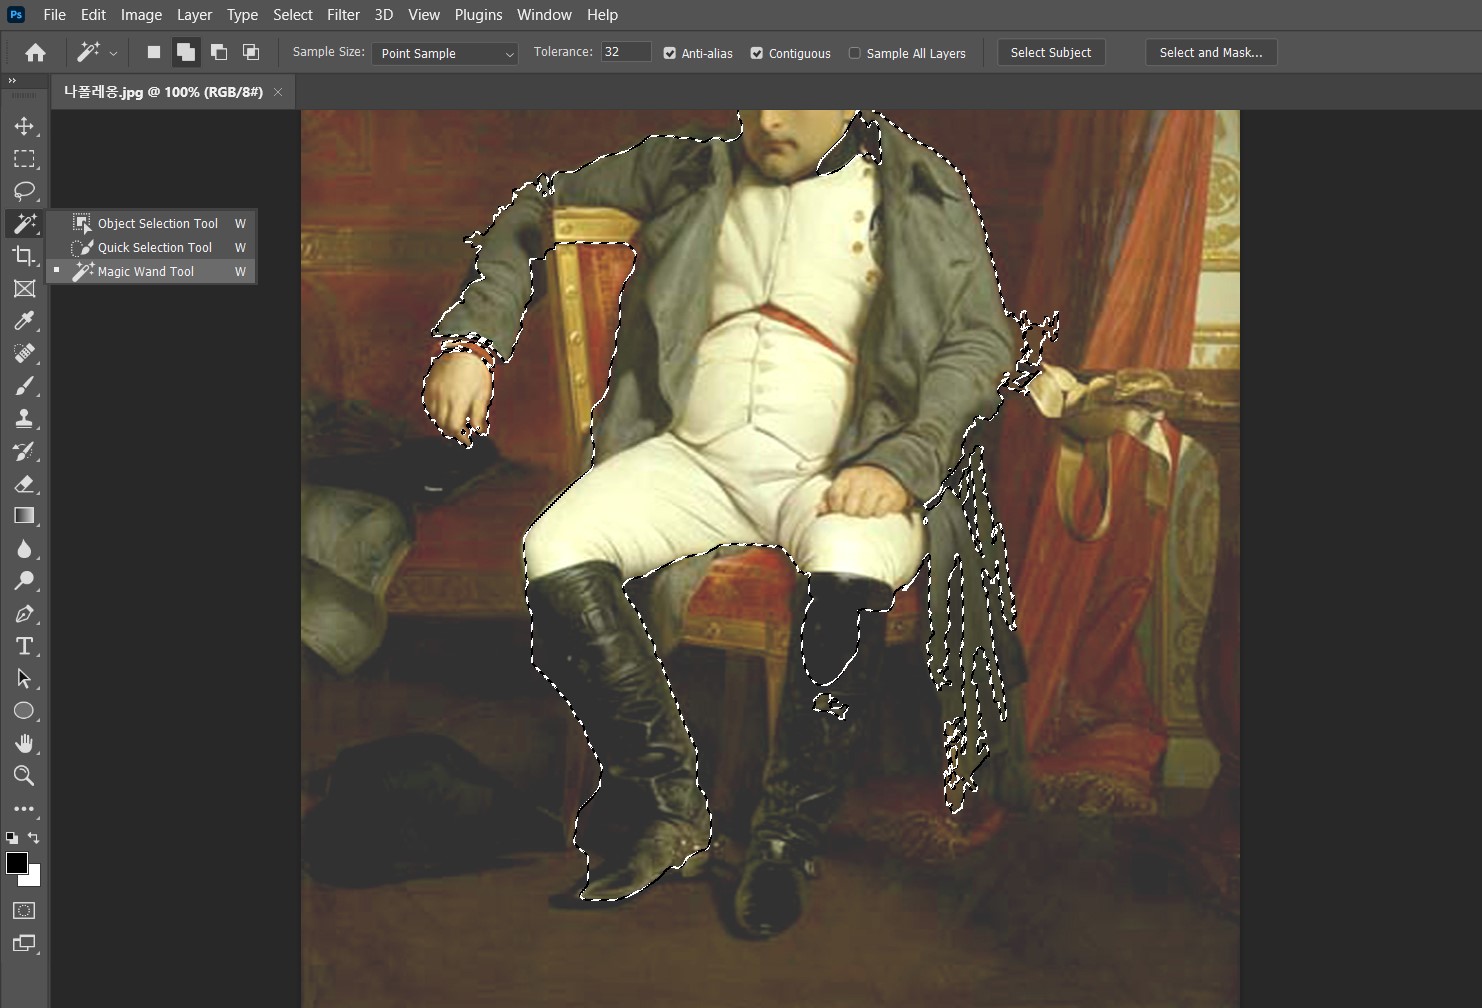The width and height of the screenshot is (1482, 1008).
Task: Uncheck the Contiguous checkbox
Action: click(757, 53)
